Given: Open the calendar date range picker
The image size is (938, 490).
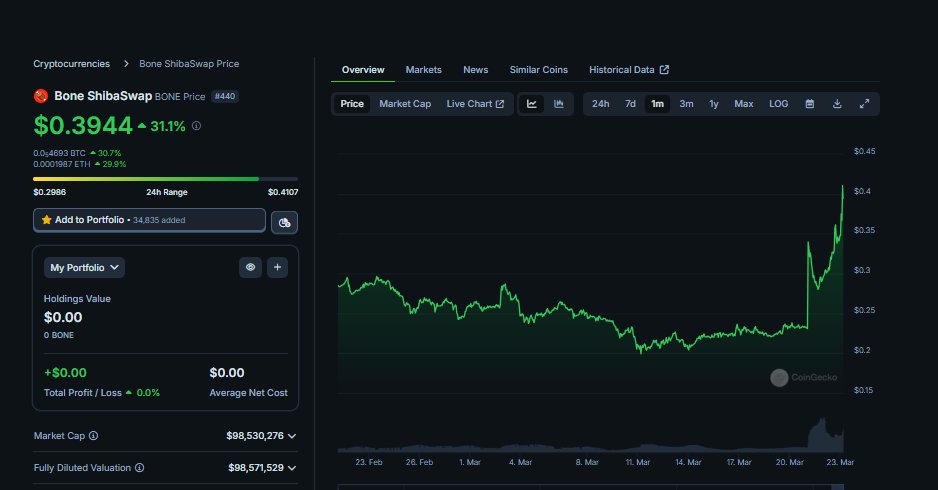Looking at the screenshot, I should click(809, 104).
